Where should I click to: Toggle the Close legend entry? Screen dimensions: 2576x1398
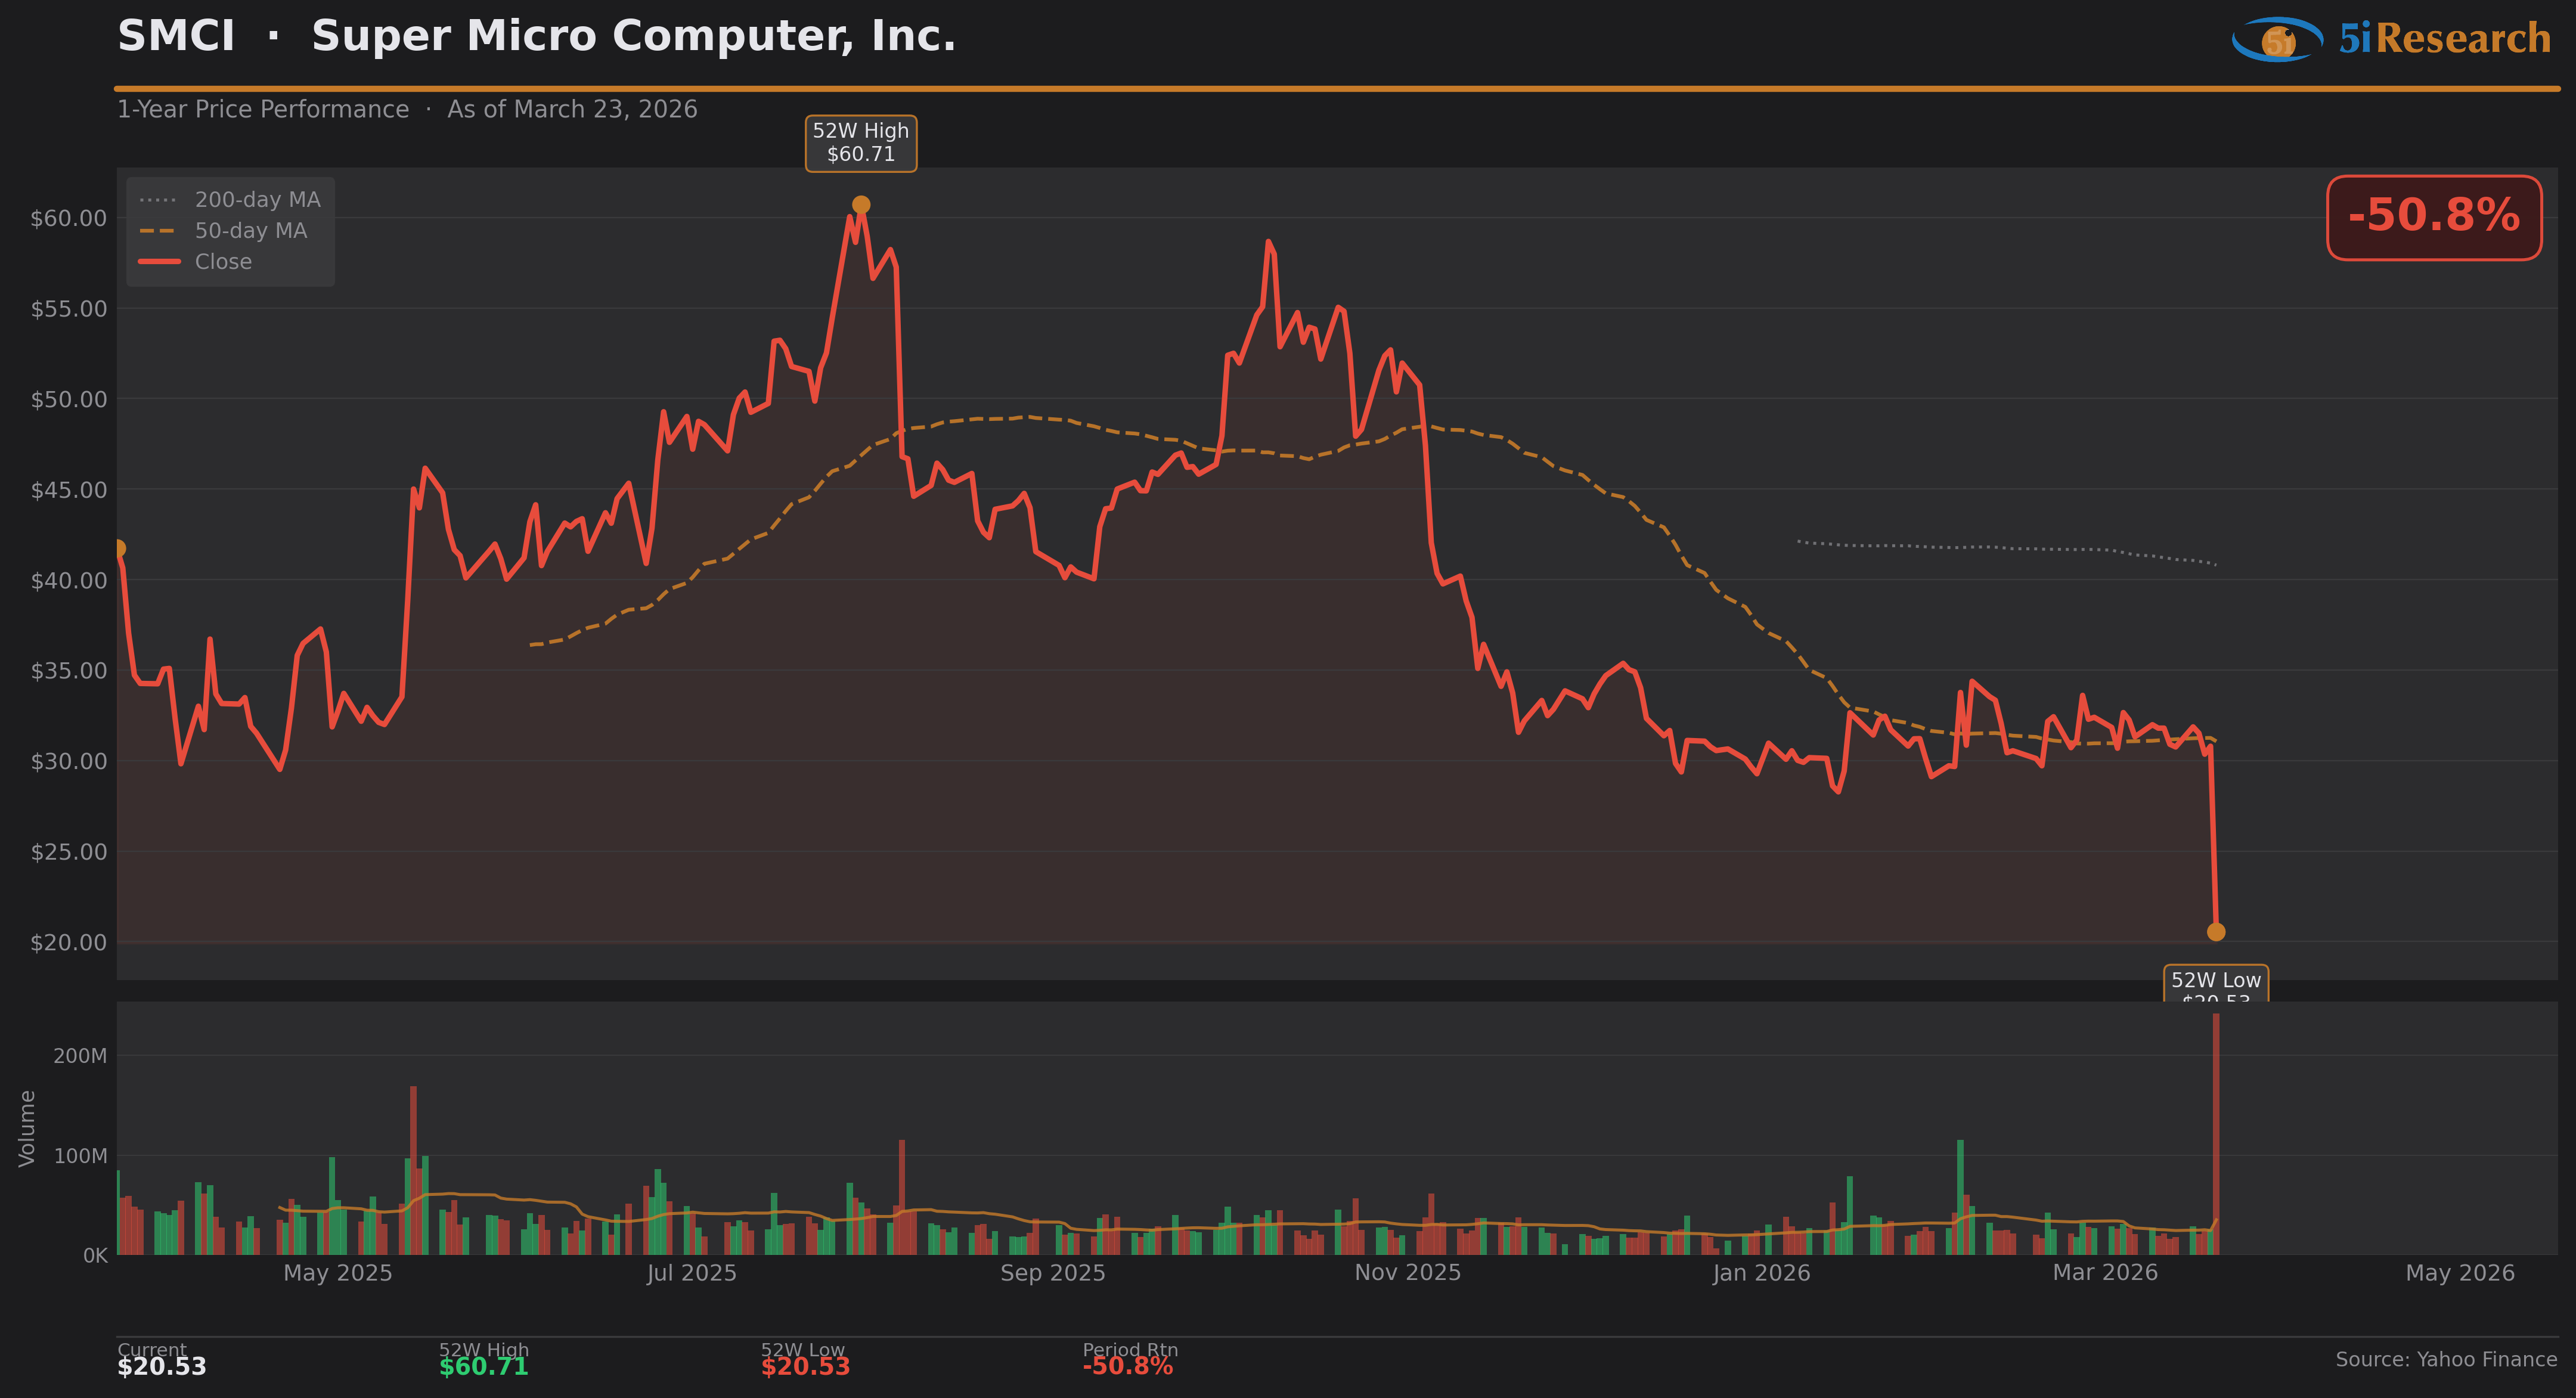click(x=223, y=262)
